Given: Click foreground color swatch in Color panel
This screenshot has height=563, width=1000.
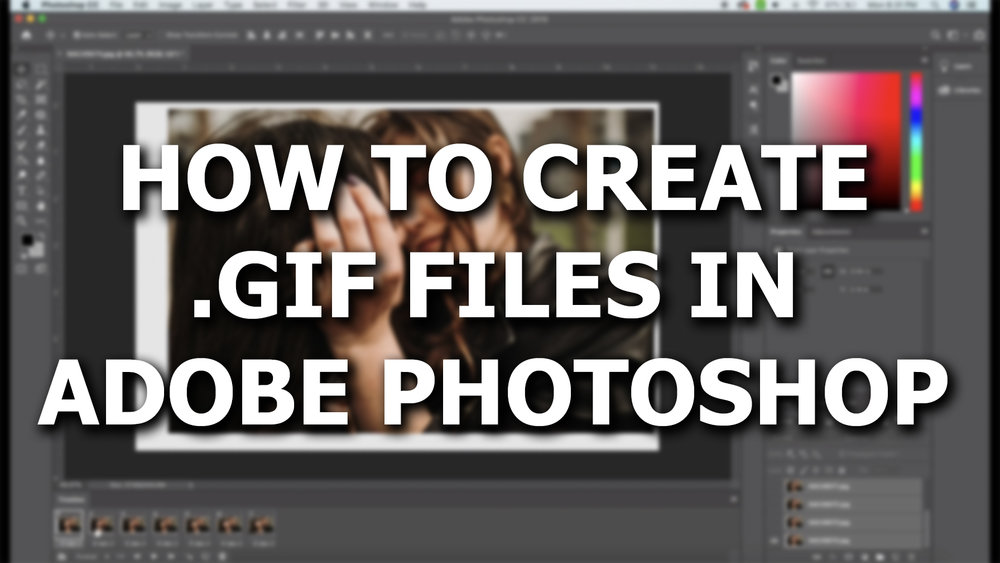Looking at the screenshot, I should coord(776,80).
